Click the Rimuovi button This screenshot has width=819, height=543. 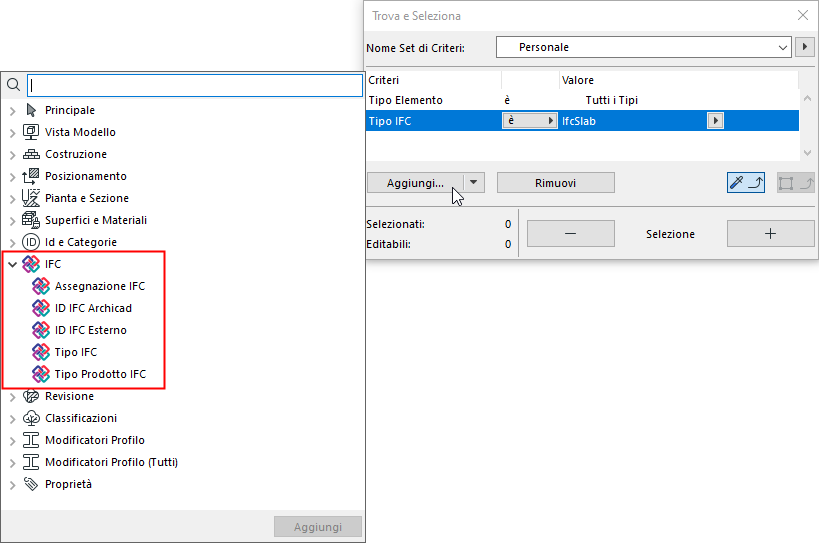pos(556,183)
